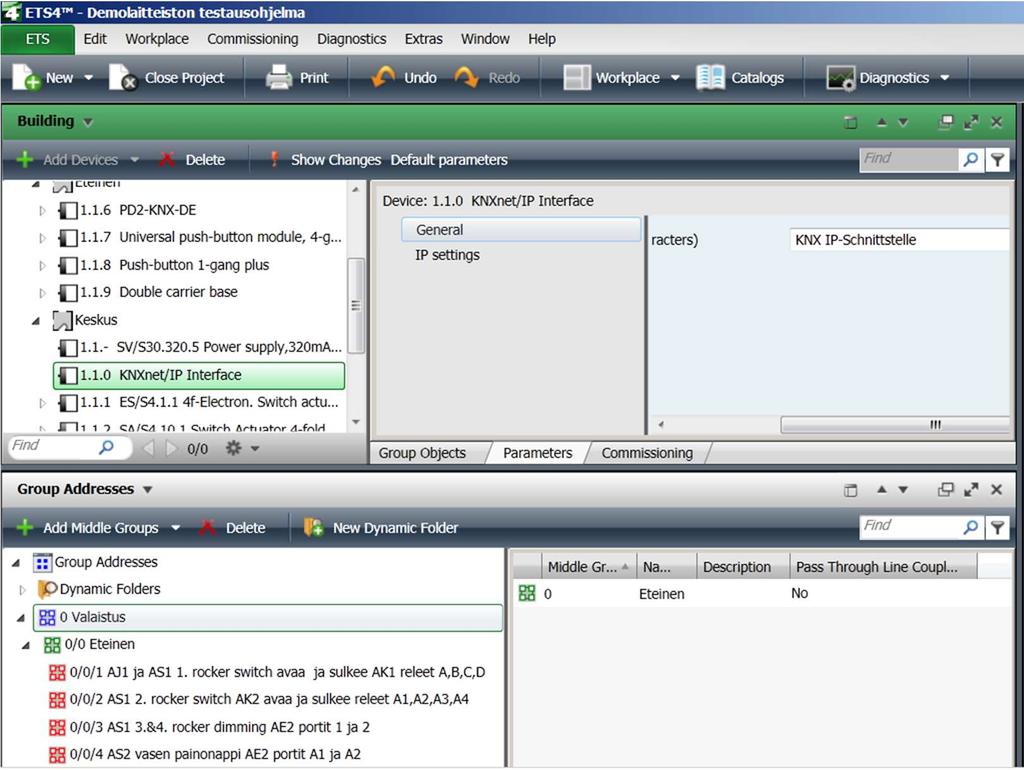Select the IP settings parameter page
This screenshot has height=770, width=1024.
pyautogui.click(x=447, y=255)
